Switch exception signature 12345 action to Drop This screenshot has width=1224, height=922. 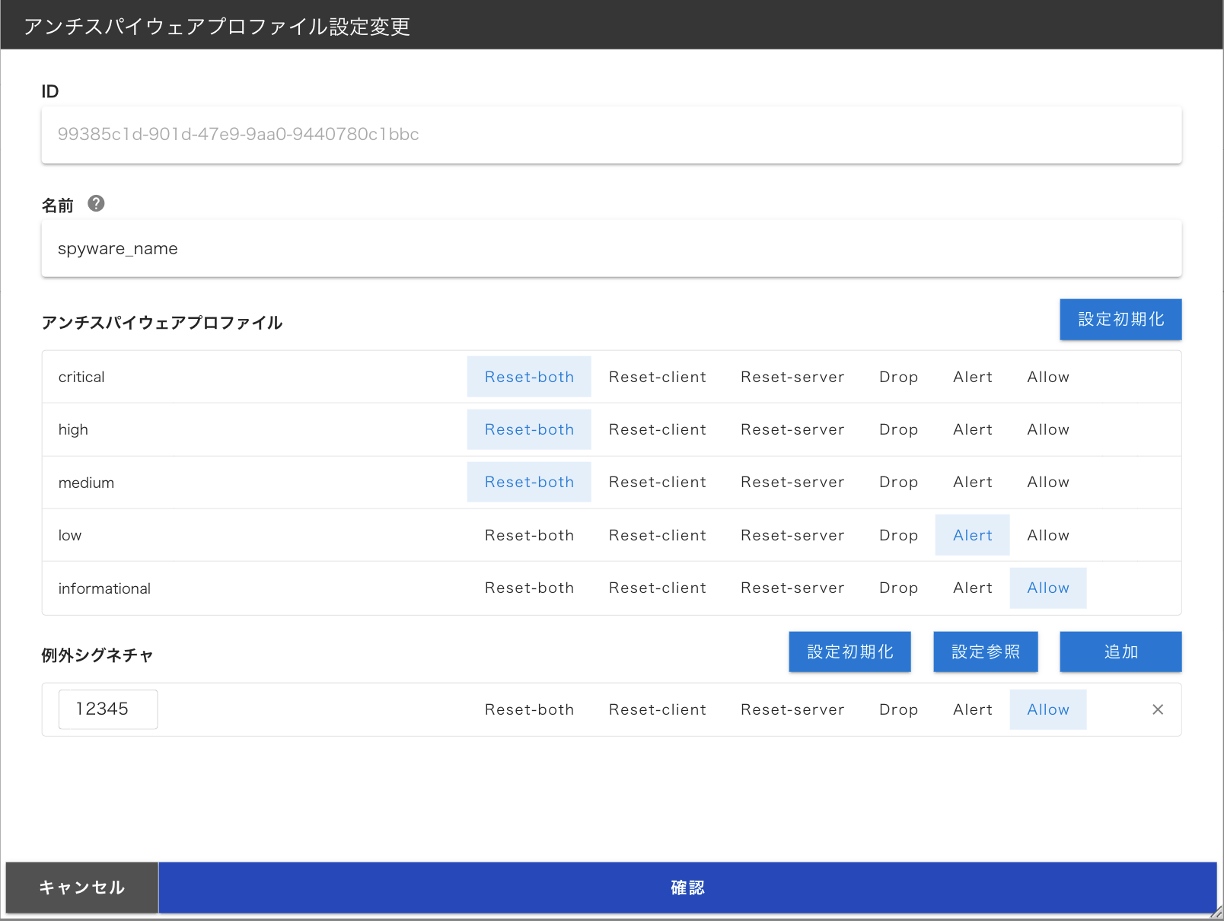pyautogui.click(x=897, y=709)
